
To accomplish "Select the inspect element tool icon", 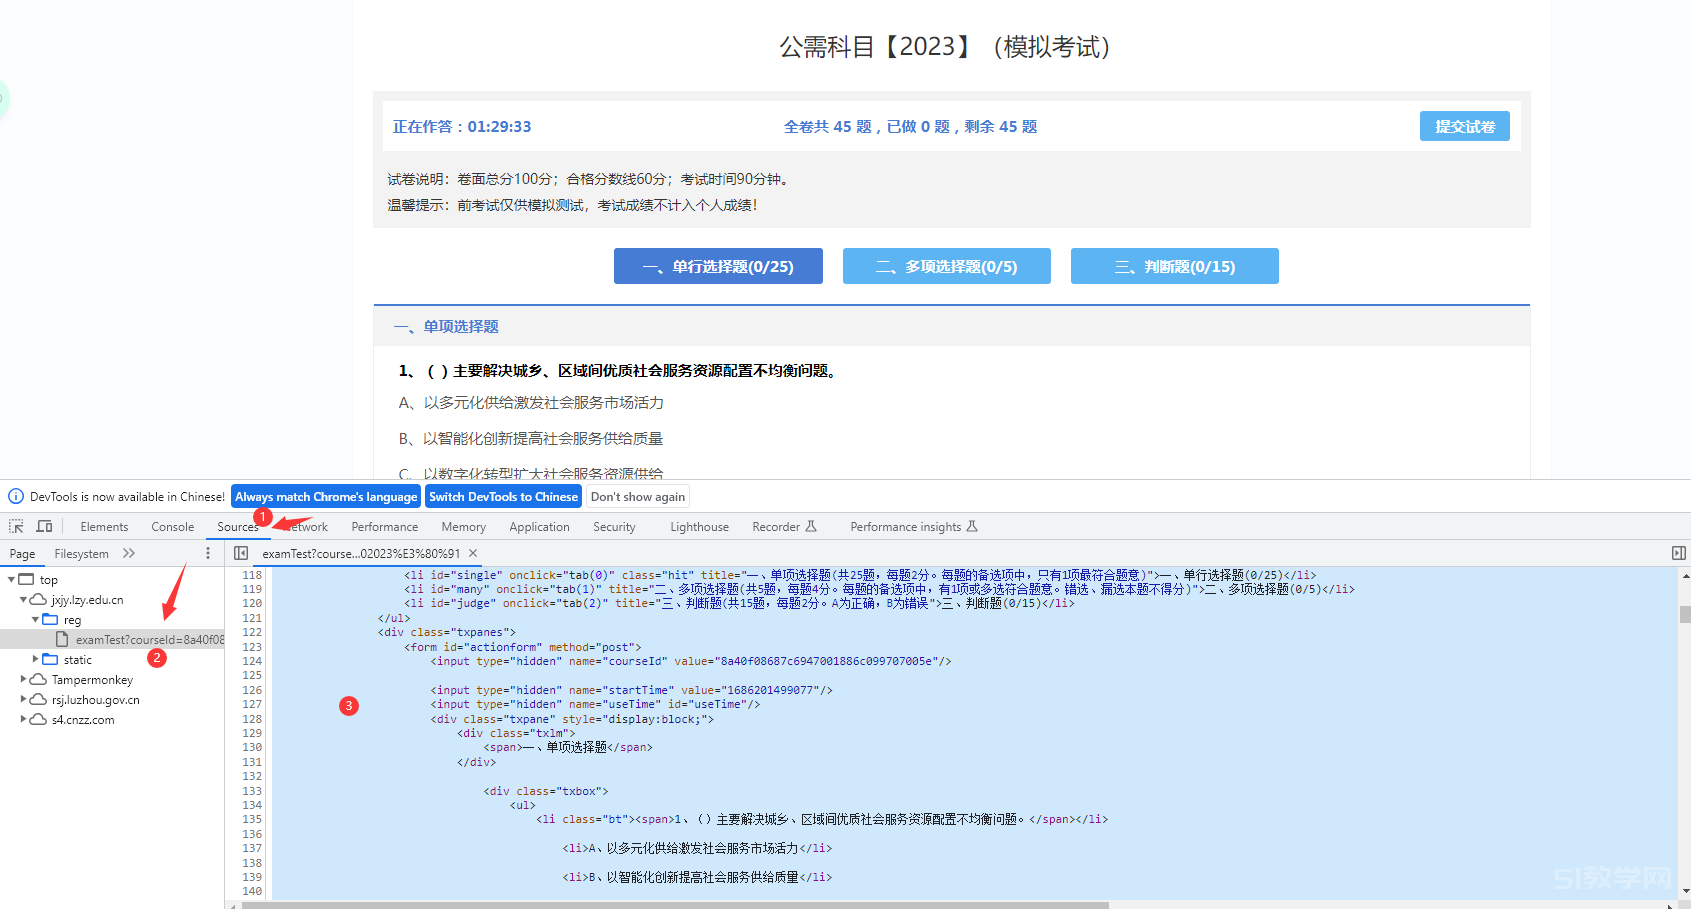I will tap(16, 527).
